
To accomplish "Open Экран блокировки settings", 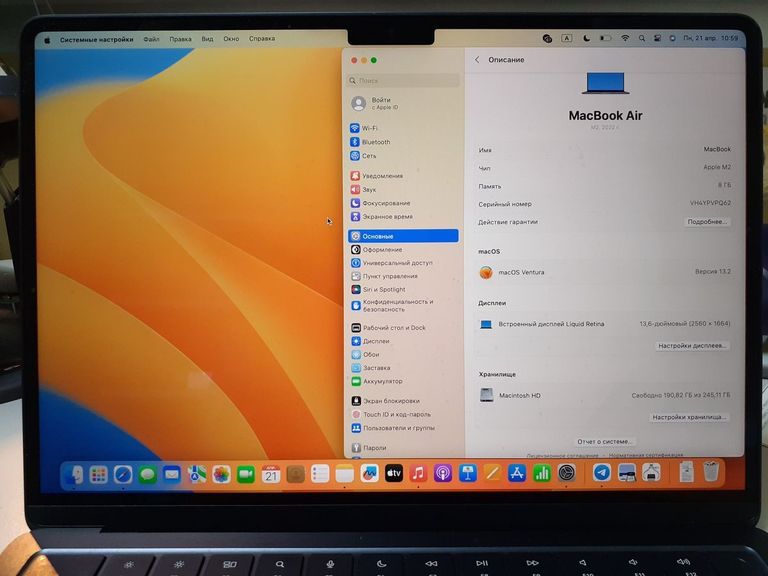I will click(386, 401).
